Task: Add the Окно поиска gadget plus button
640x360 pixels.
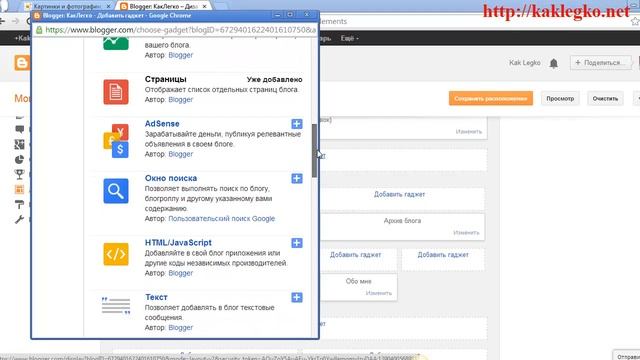Action: click(297, 178)
